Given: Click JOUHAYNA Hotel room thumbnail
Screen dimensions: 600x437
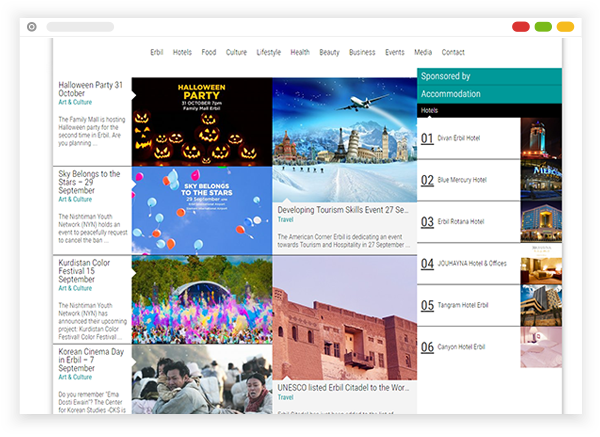Looking at the screenshot, I should 541,264.
